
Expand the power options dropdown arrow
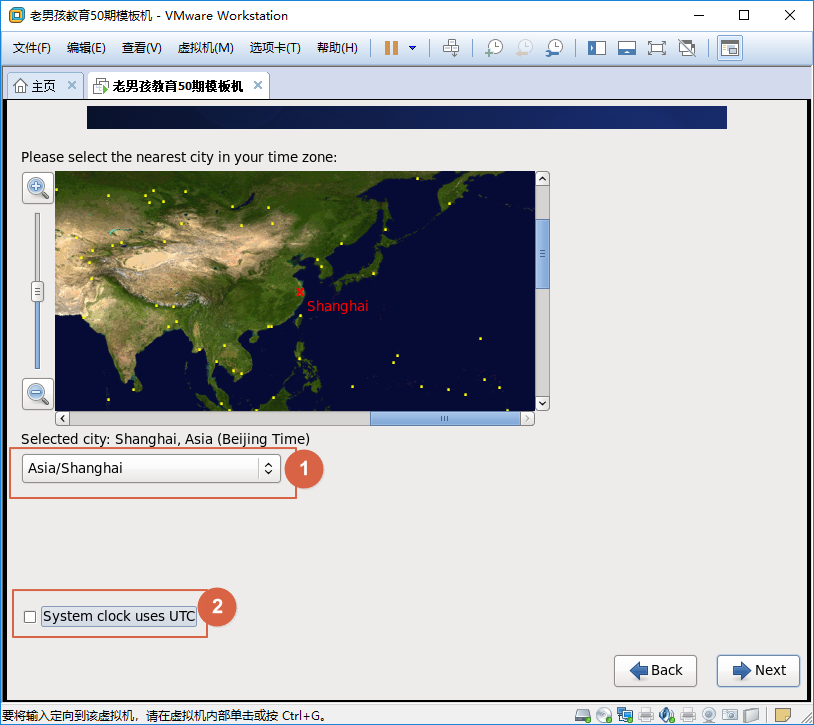412,48
